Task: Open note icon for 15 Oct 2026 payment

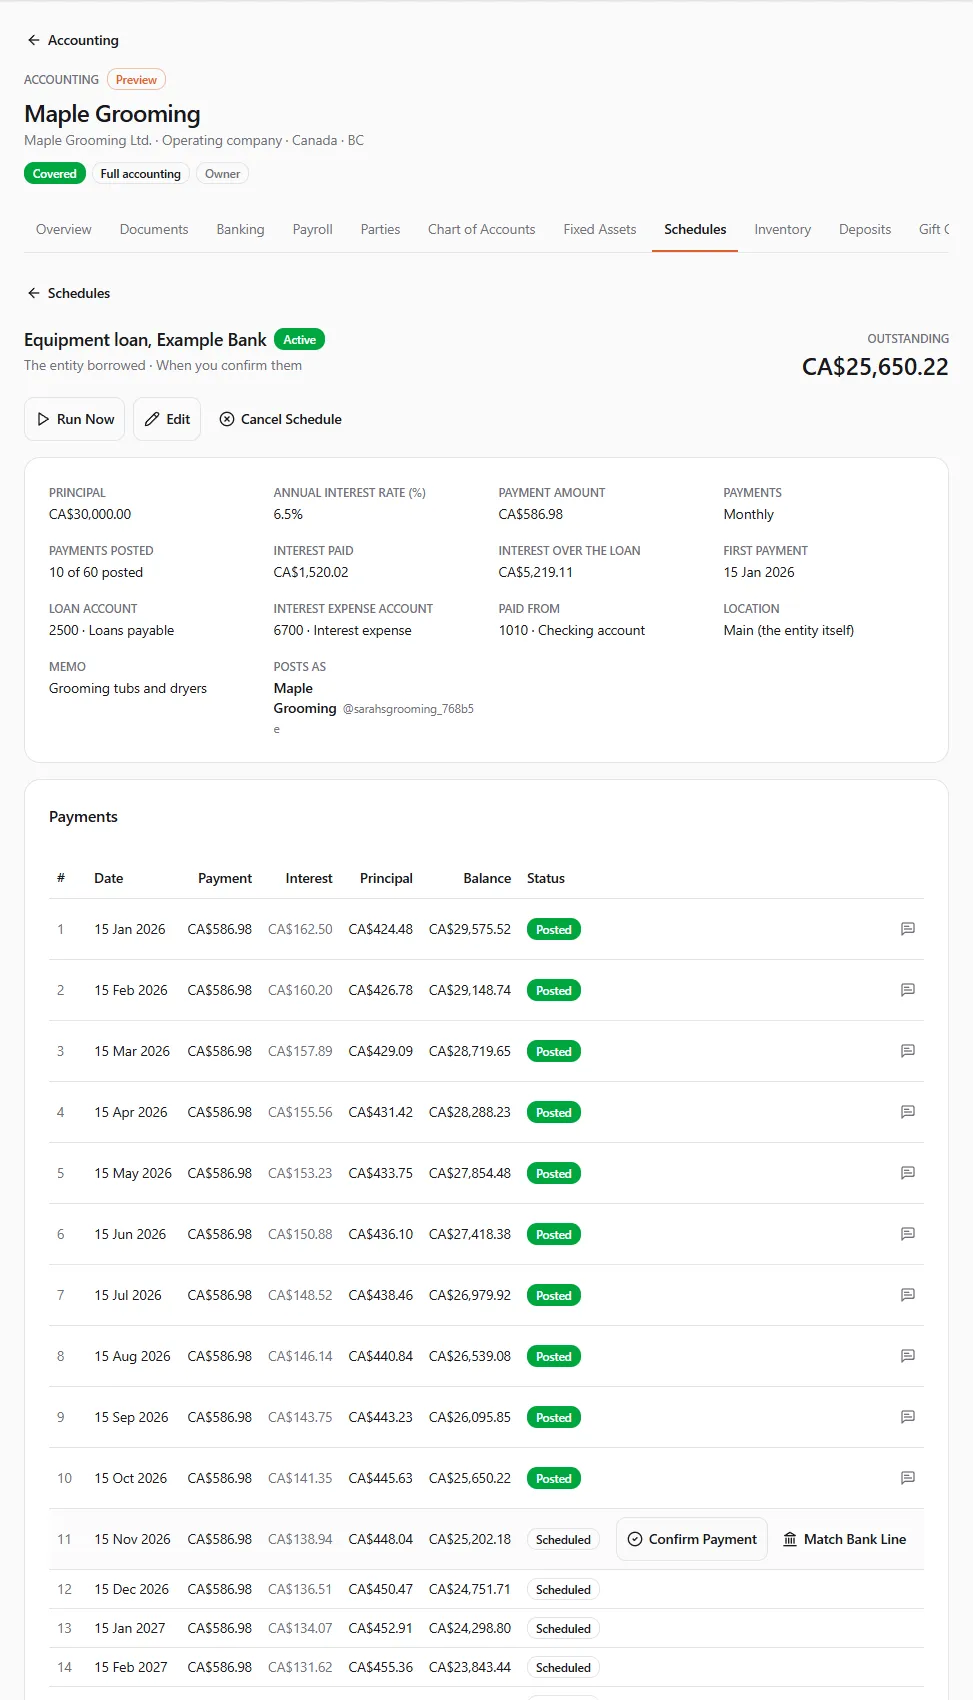Action: (908, 1478)
